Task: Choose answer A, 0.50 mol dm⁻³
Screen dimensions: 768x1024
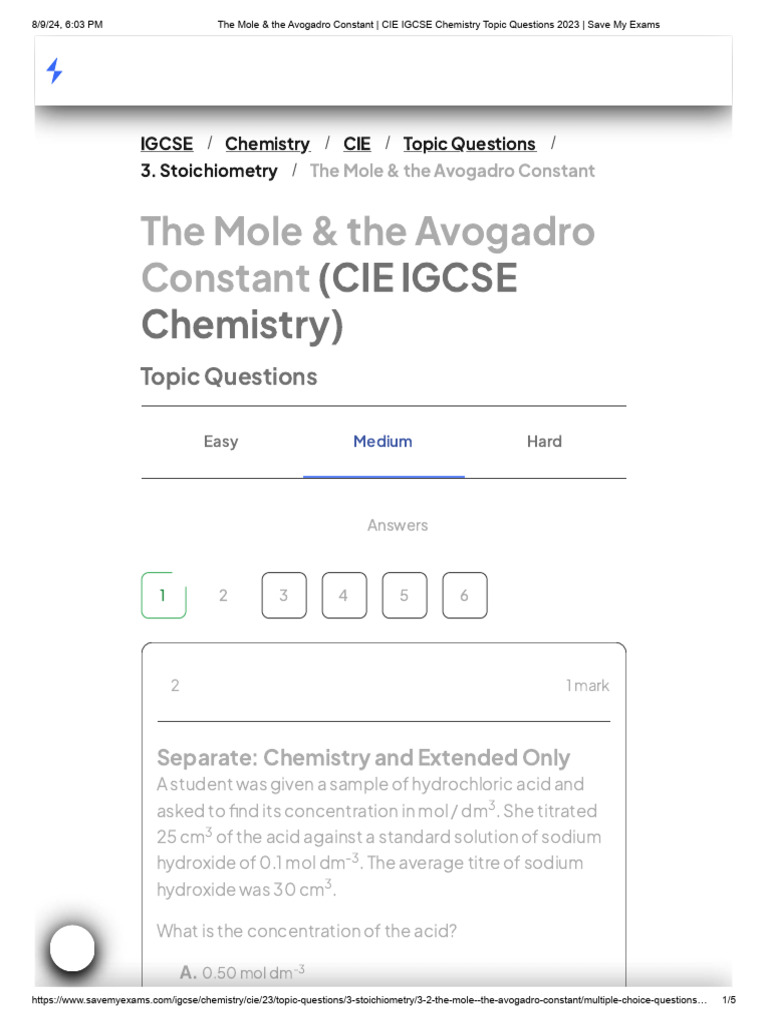Action: pyautogui.click(x=243, y=972)
